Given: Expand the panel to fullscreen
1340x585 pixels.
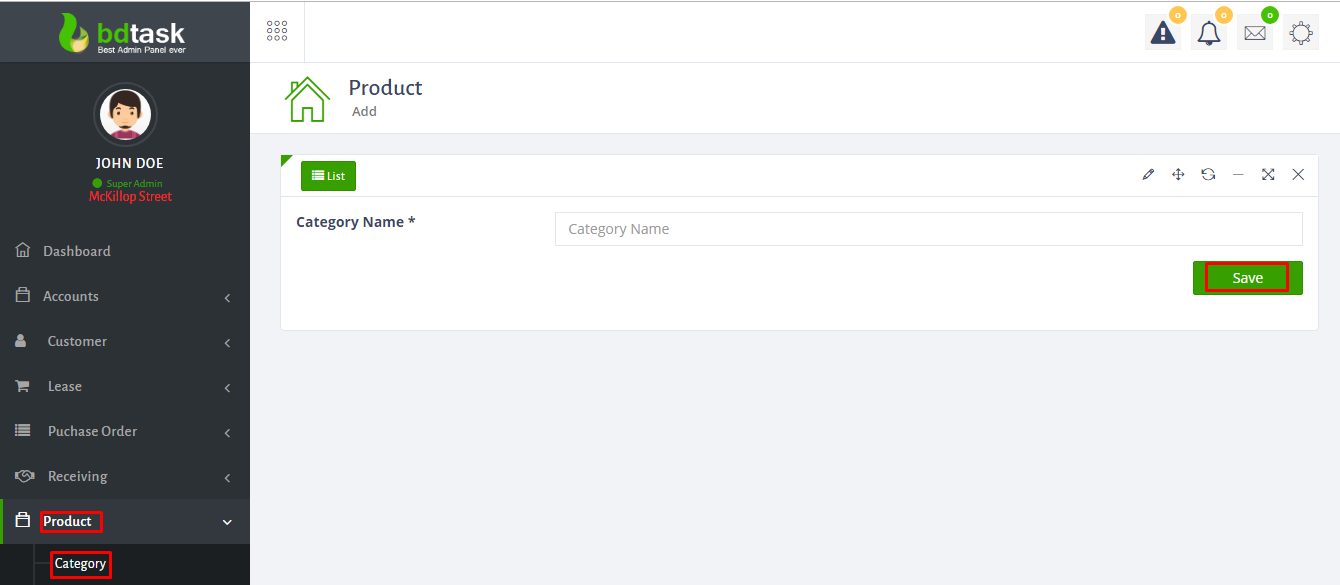Looking at the screenshot, I should click(x=1268, y=175).
